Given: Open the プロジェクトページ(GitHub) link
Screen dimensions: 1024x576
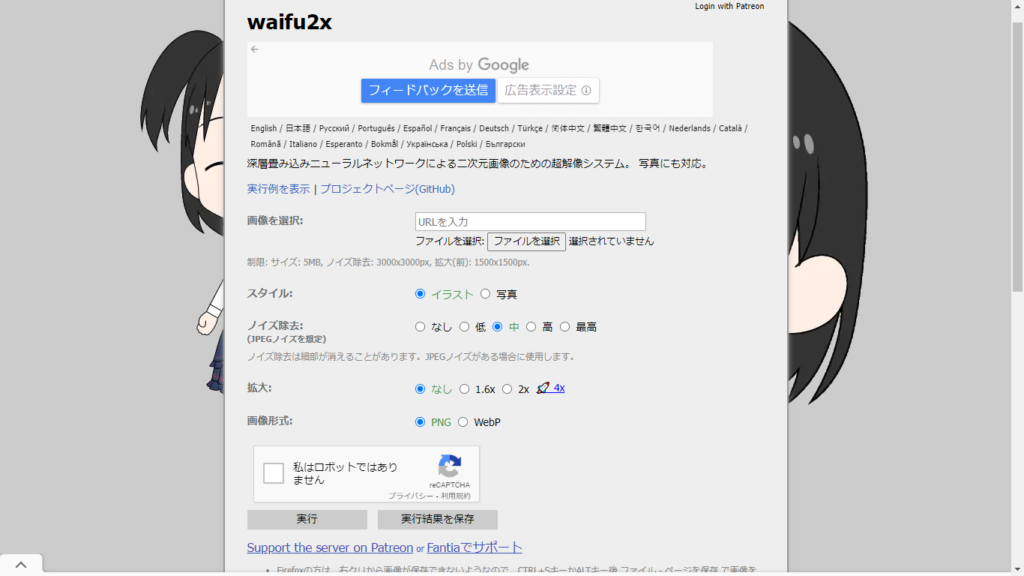Looking at the screenshot, I should 387,189.
